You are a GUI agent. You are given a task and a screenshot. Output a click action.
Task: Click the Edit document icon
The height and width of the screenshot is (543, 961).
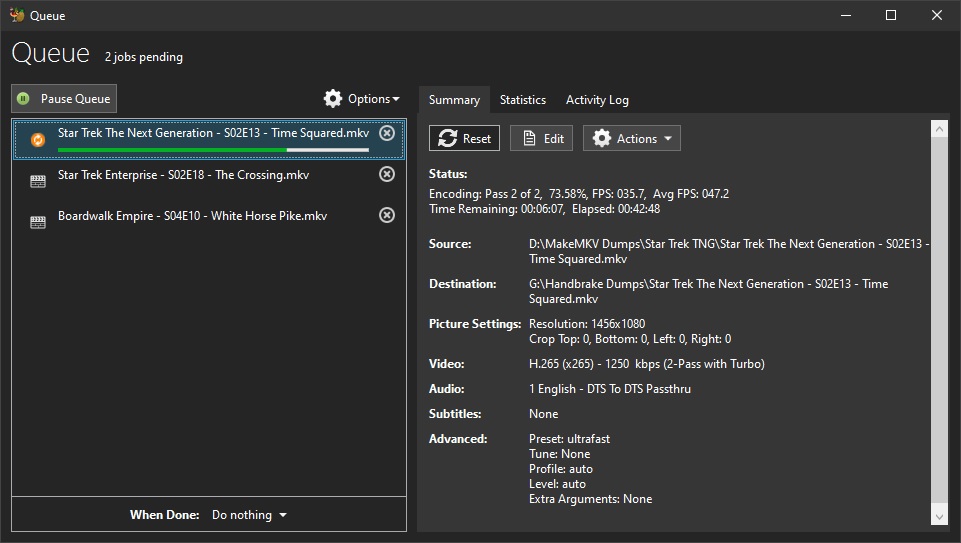tap(529, 139)
